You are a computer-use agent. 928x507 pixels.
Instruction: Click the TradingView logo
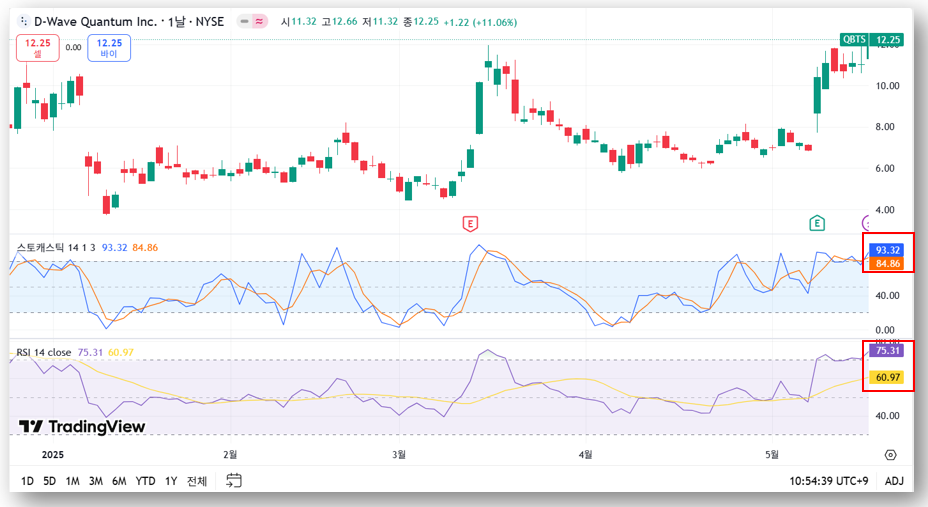pyautogui.click(x=82, y=427)
